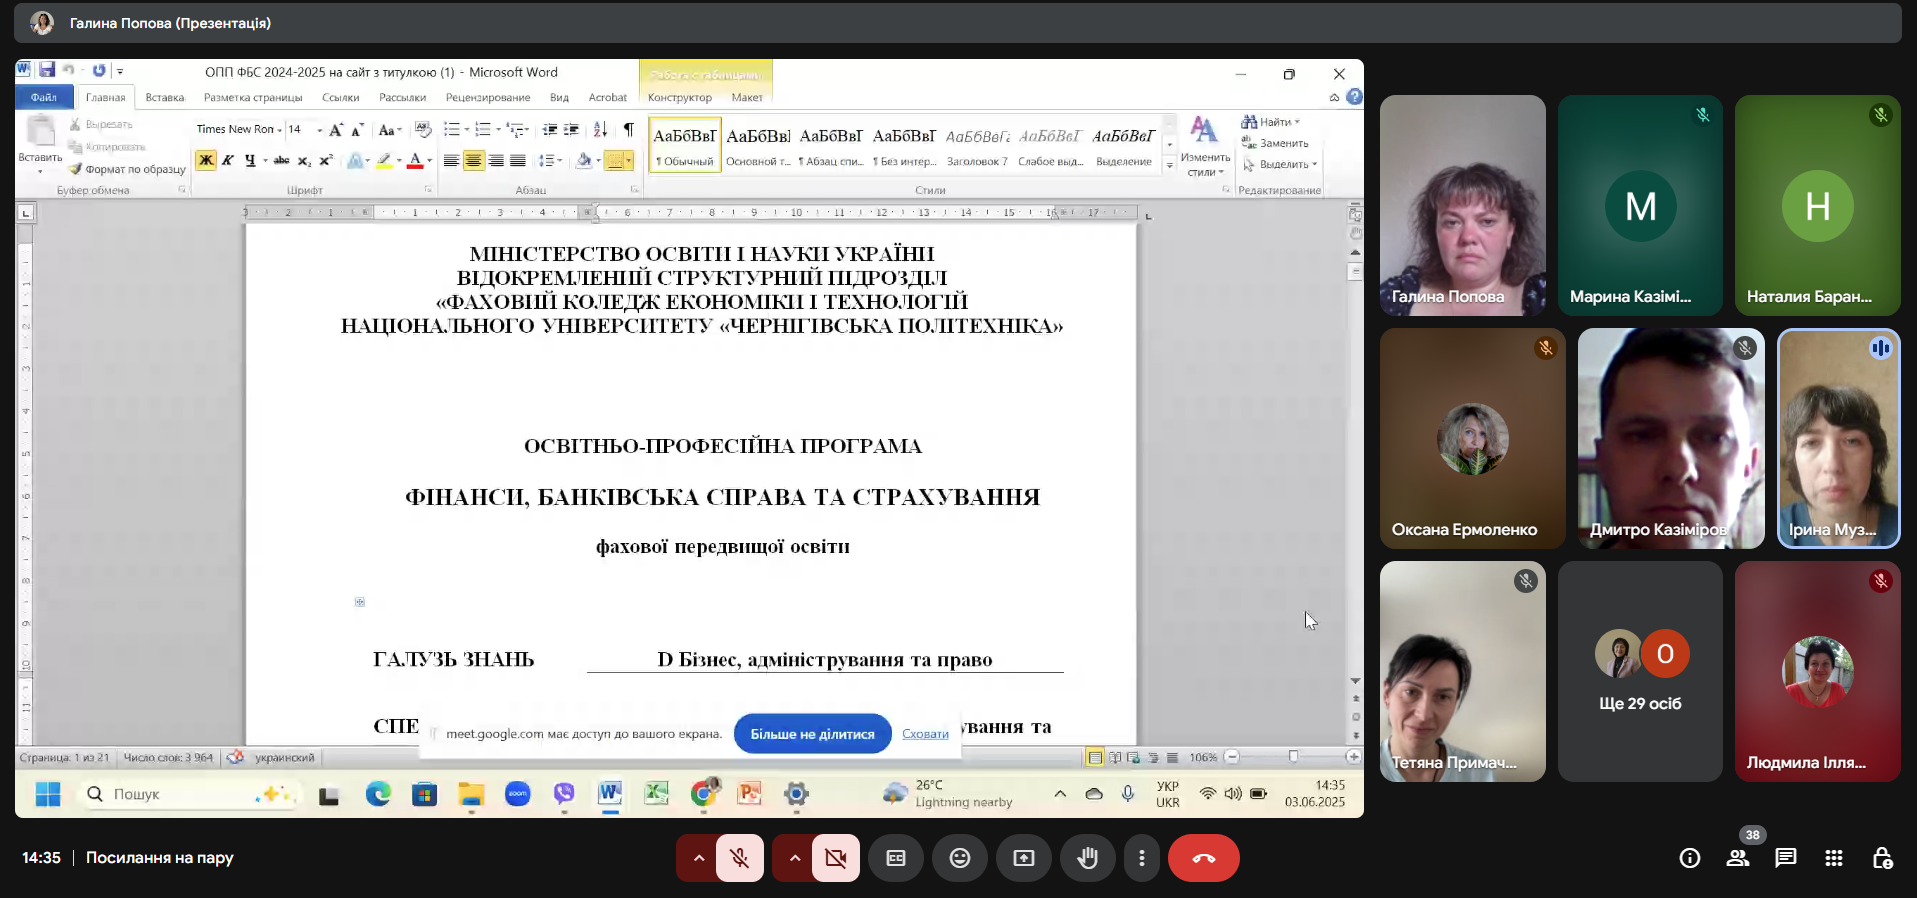Image resolution: width=1917 pixels, height=898 pixels.
Task: Adjust the Word zoom slider
Action: click(1293, 757)
